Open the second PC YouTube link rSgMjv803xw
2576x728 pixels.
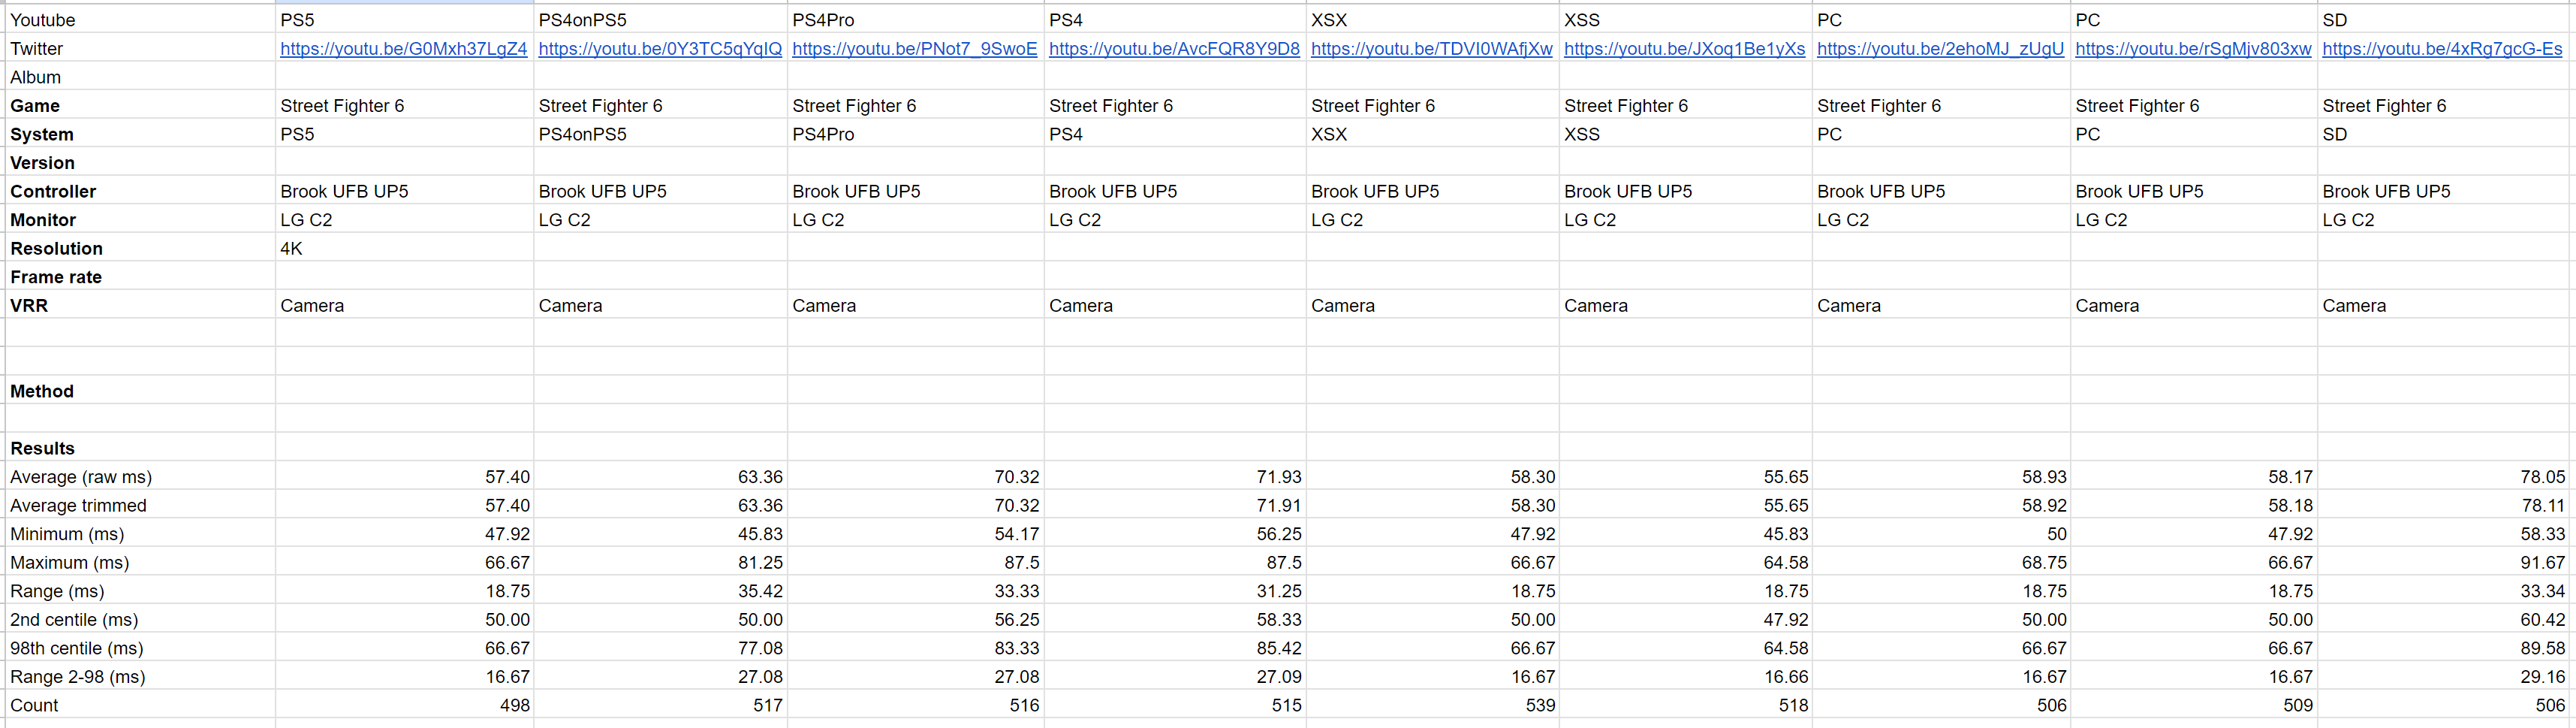2193,48
